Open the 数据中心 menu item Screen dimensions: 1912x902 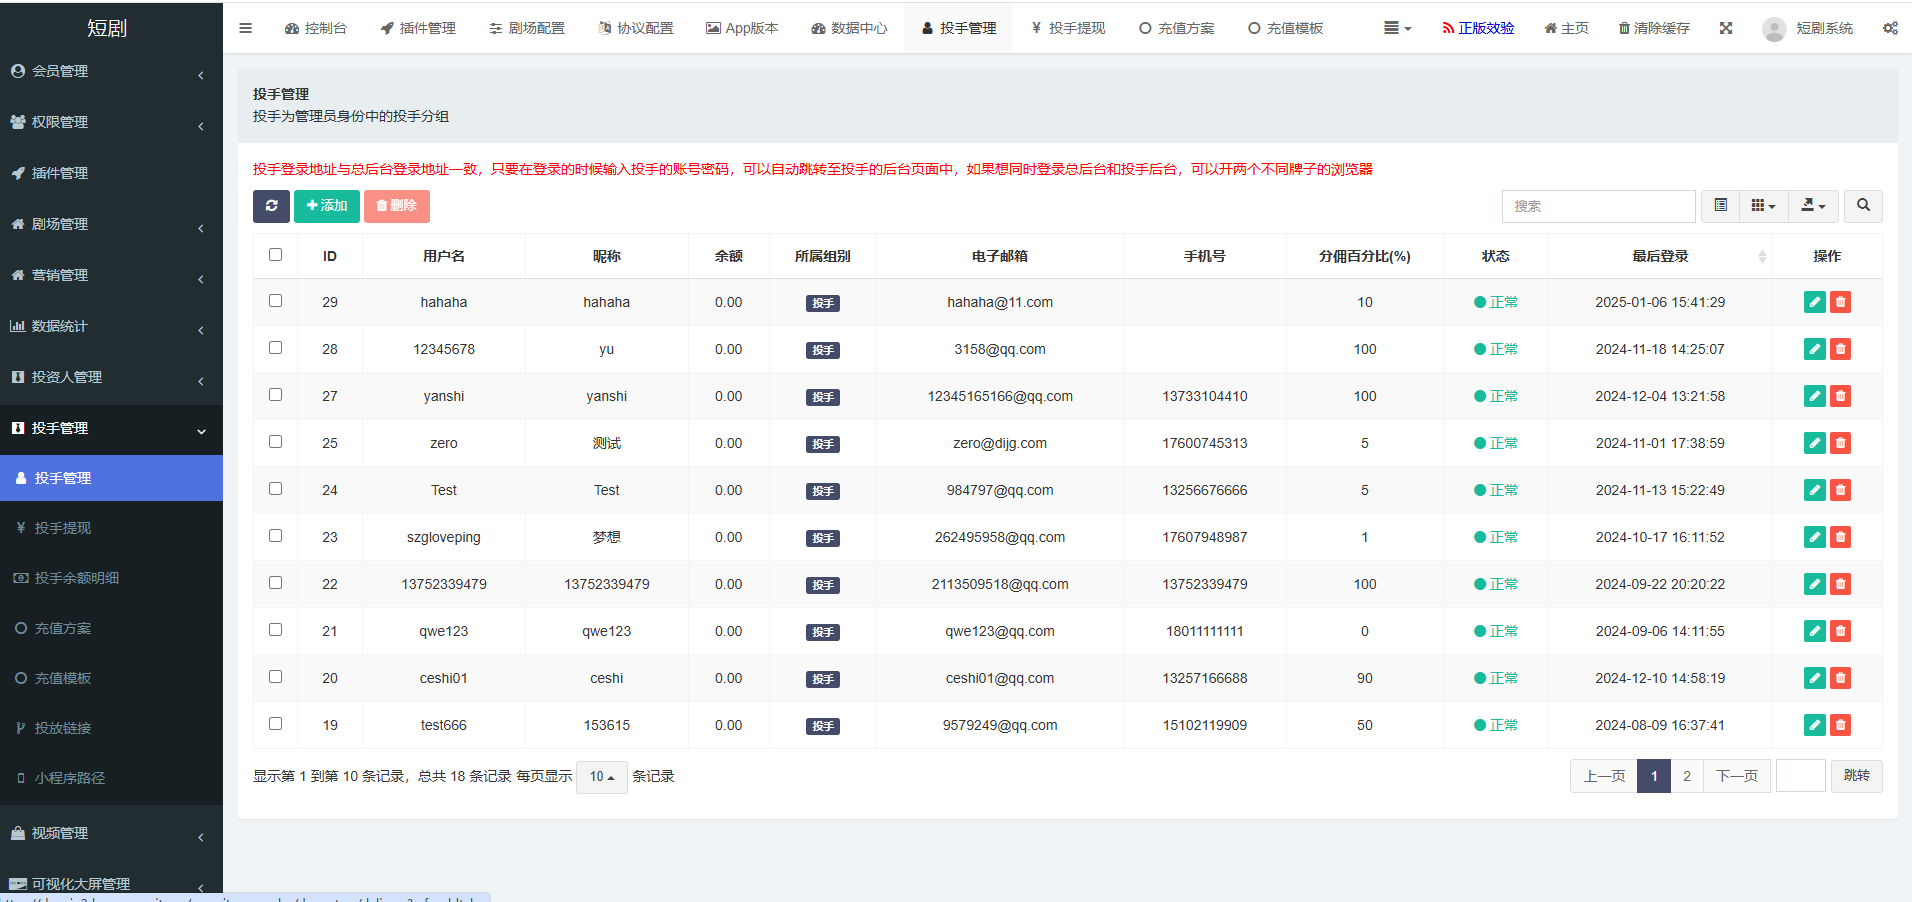pos(849,28)
